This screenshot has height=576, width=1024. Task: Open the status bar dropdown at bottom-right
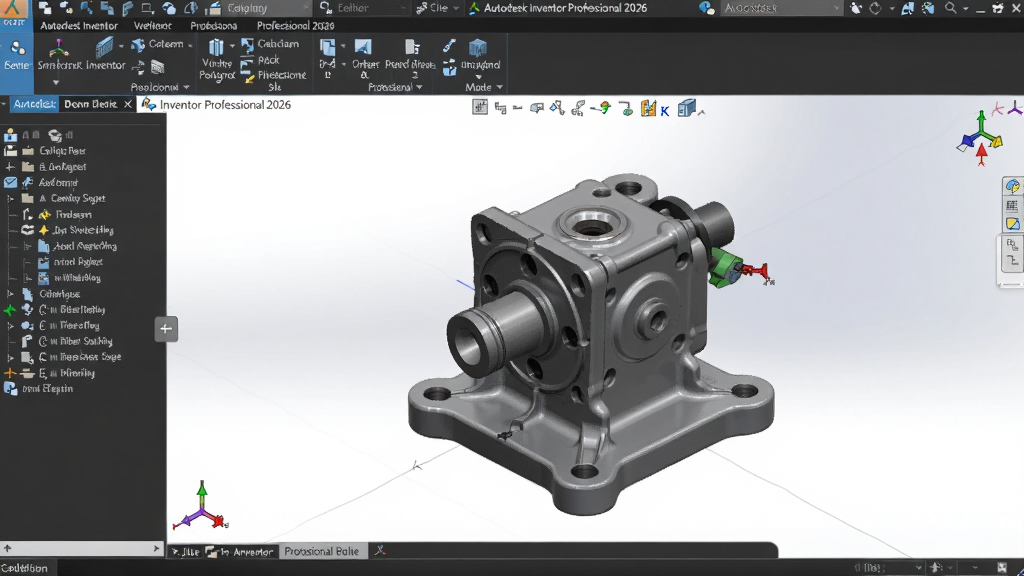[x=918, y=568]
